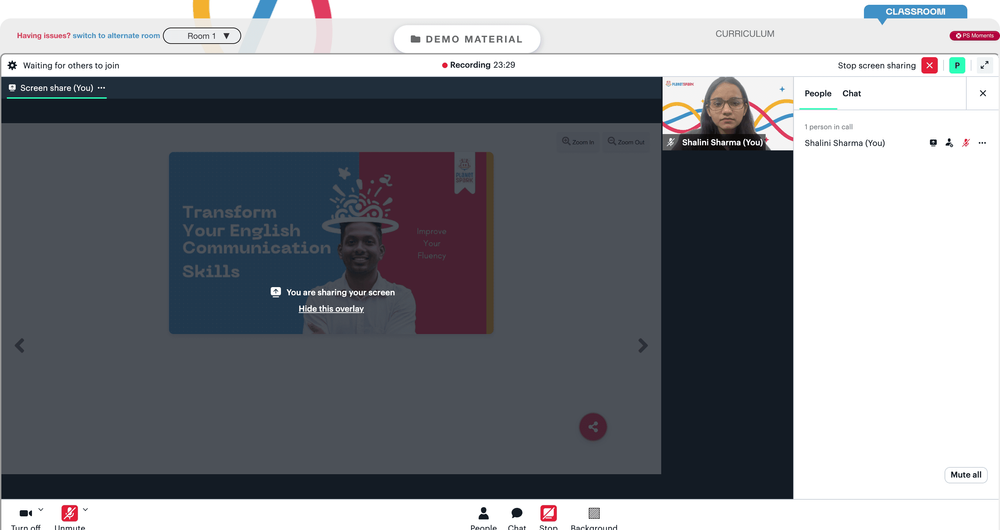Click the red share floating button
The width and height of the screenshot is (1000, 530).
(593, 427)
